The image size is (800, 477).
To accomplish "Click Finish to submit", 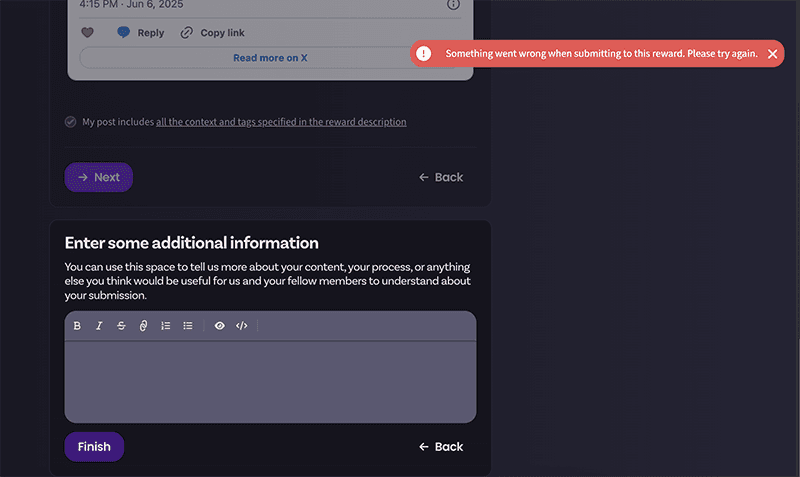I will point(94,447).
